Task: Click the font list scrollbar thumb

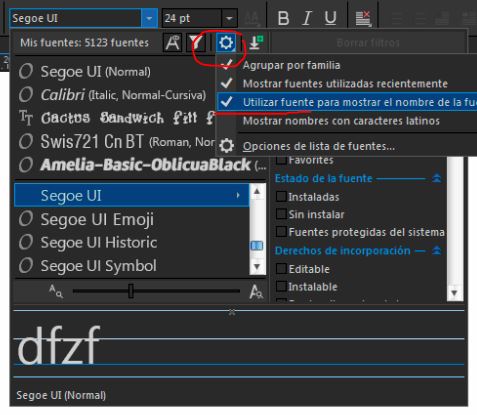Action: tap(257, 246)
